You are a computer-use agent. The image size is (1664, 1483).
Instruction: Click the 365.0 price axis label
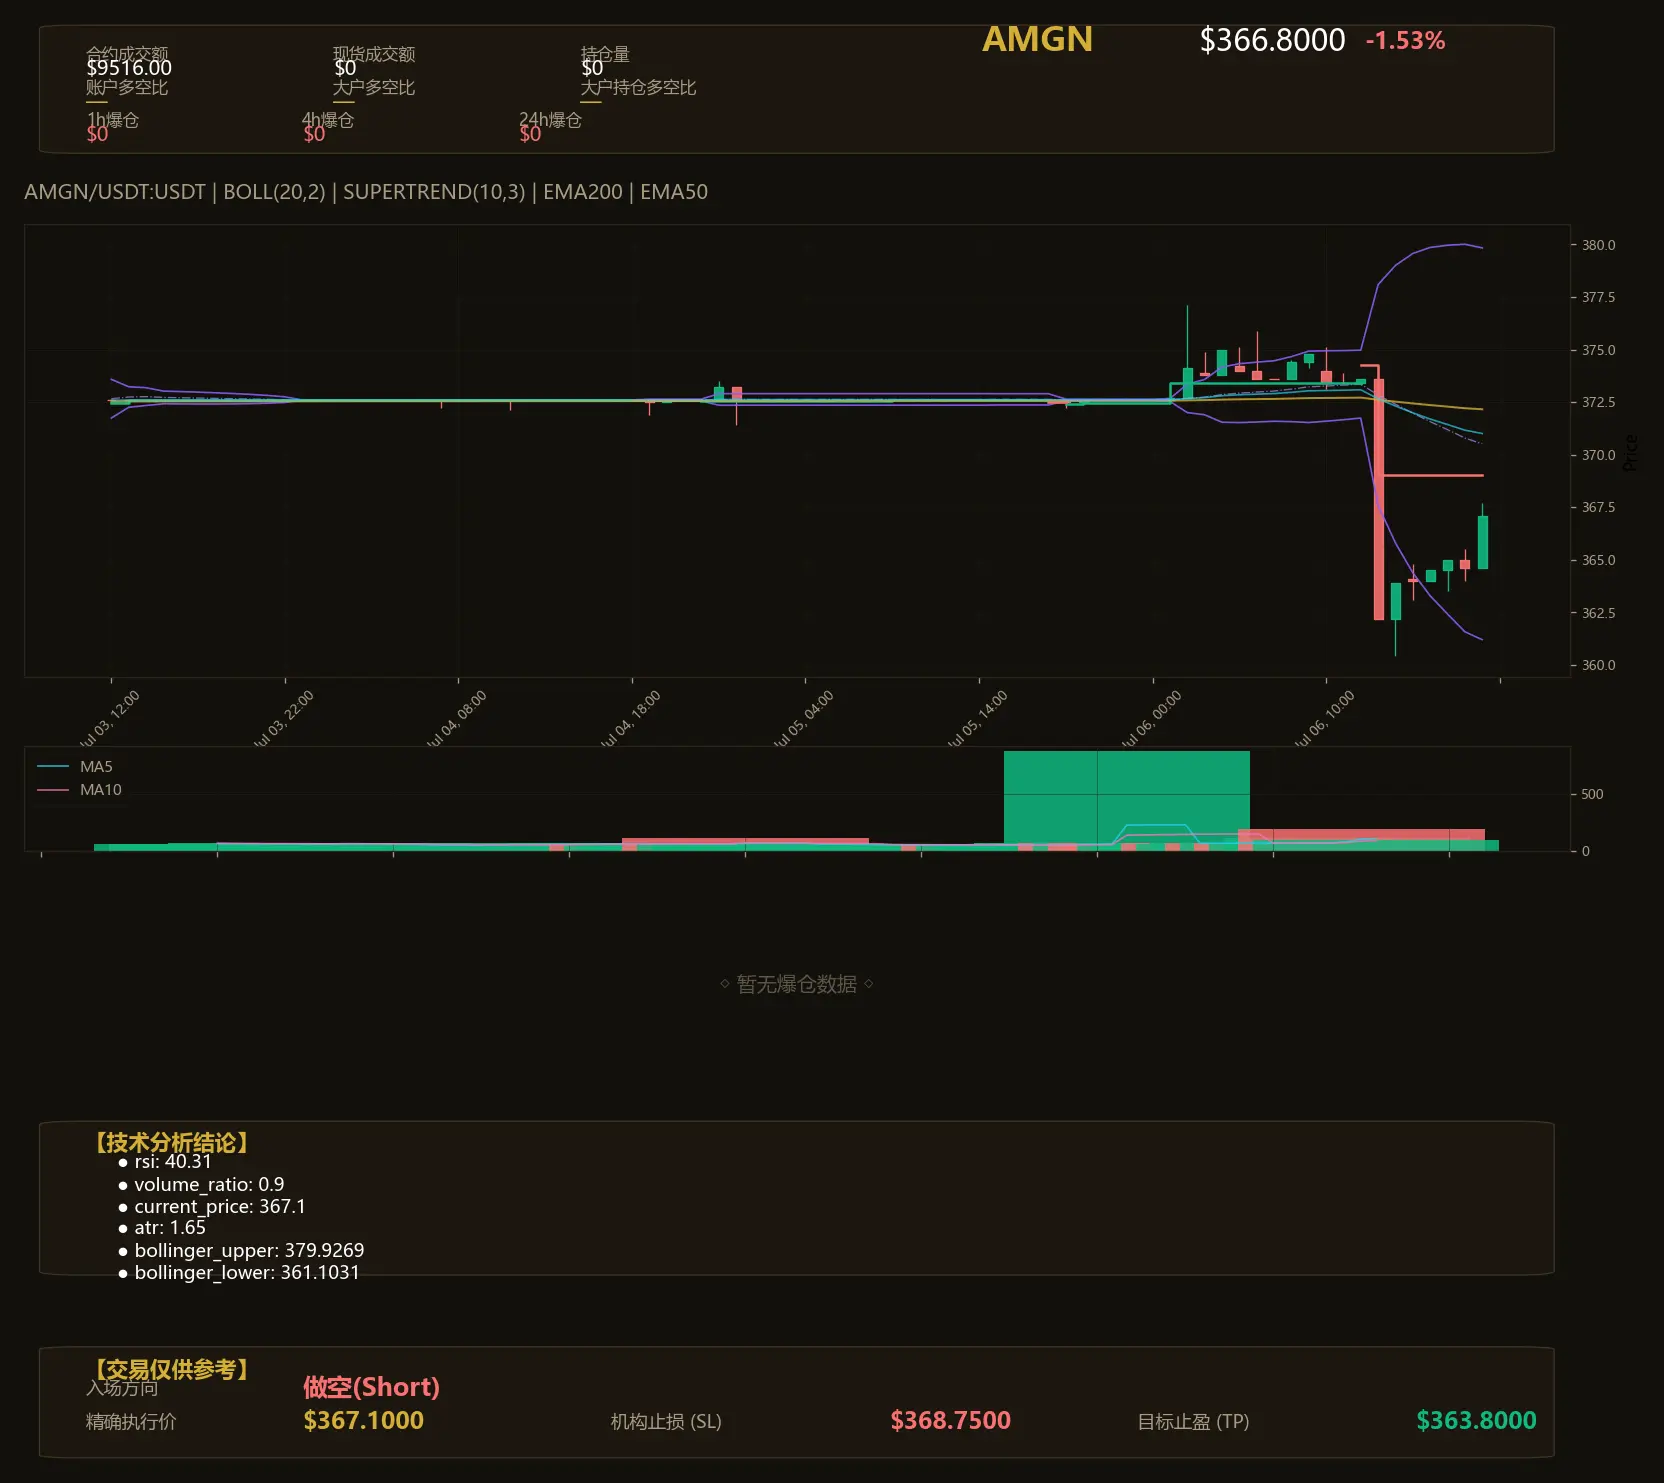pyautogui.click(x=1598, y=560)
